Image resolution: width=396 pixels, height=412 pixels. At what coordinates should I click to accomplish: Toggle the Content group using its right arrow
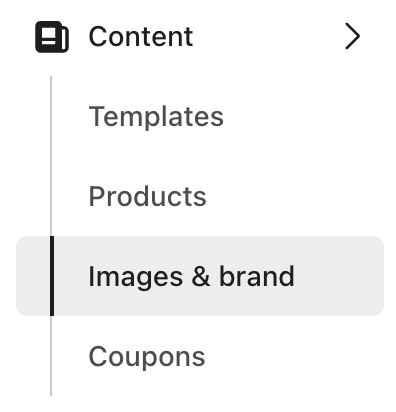(352, 36)
